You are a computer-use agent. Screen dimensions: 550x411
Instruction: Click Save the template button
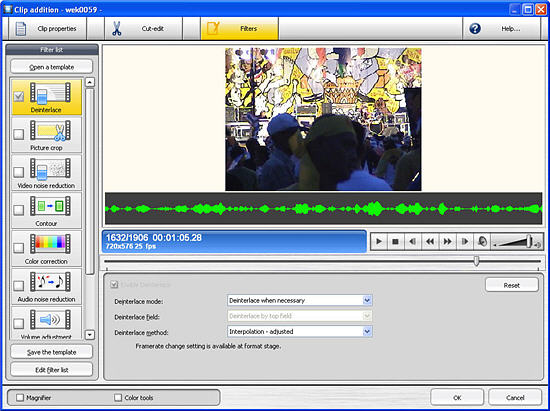point(52,352)
